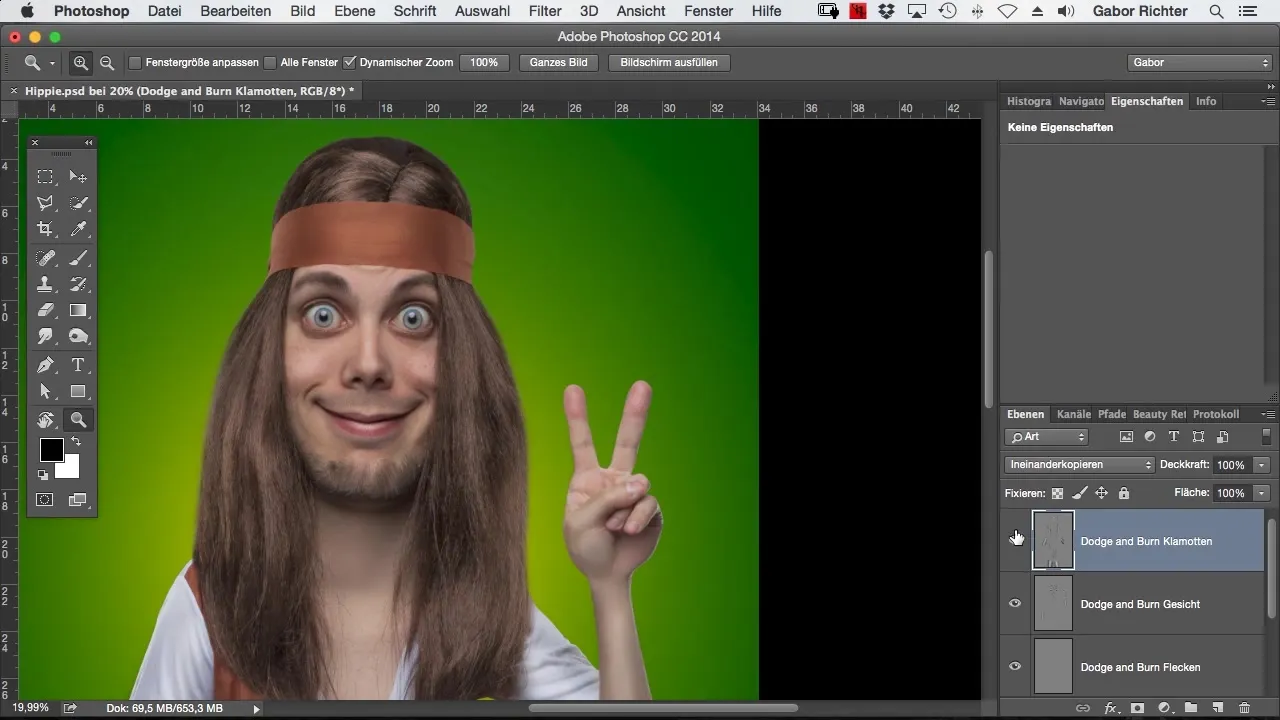Select the Move tool
This screenshot has height=720, width=1280.
78,177
